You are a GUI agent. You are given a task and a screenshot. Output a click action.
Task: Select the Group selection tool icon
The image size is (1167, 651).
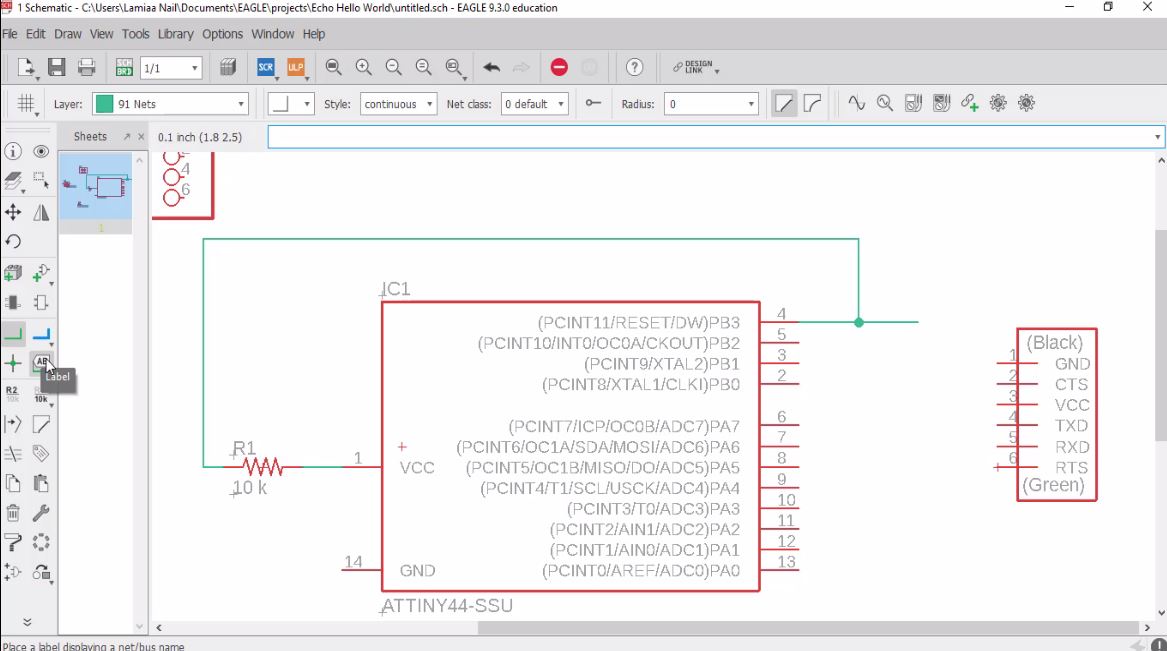point(41,180)
